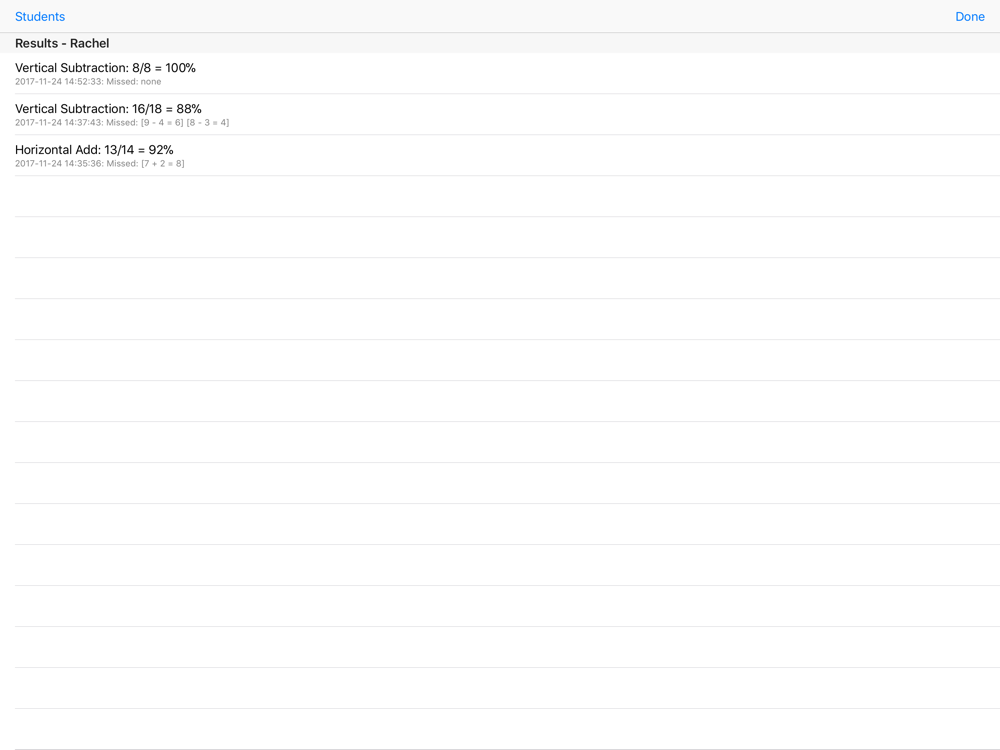Screen dimensions: 1000x750
Task: Click the 92% score text
Action: coord(161,149)
